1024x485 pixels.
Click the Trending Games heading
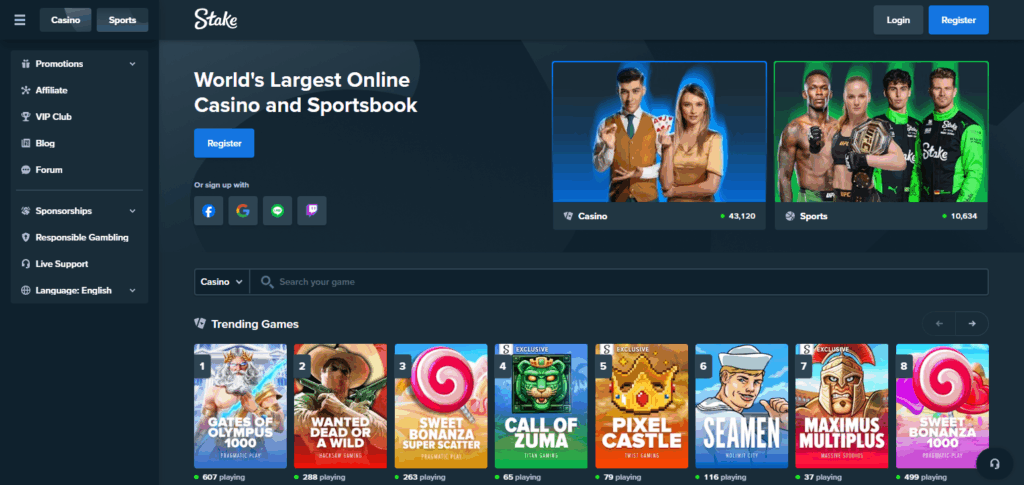[255, 324]
